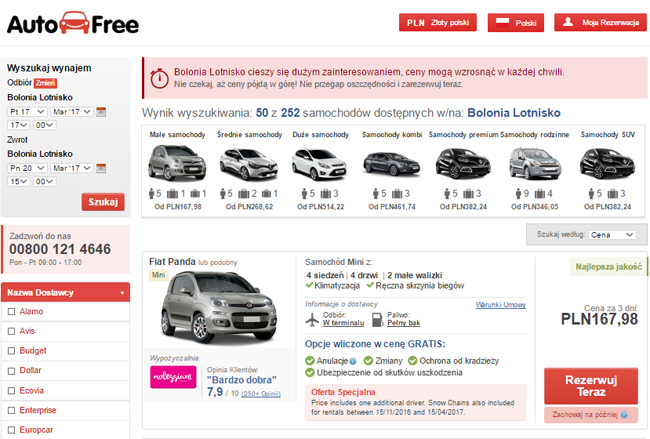This screenshot has height=439, width=650.
Task: Click the Samochody kombi category label
Action: coord(392,134)
